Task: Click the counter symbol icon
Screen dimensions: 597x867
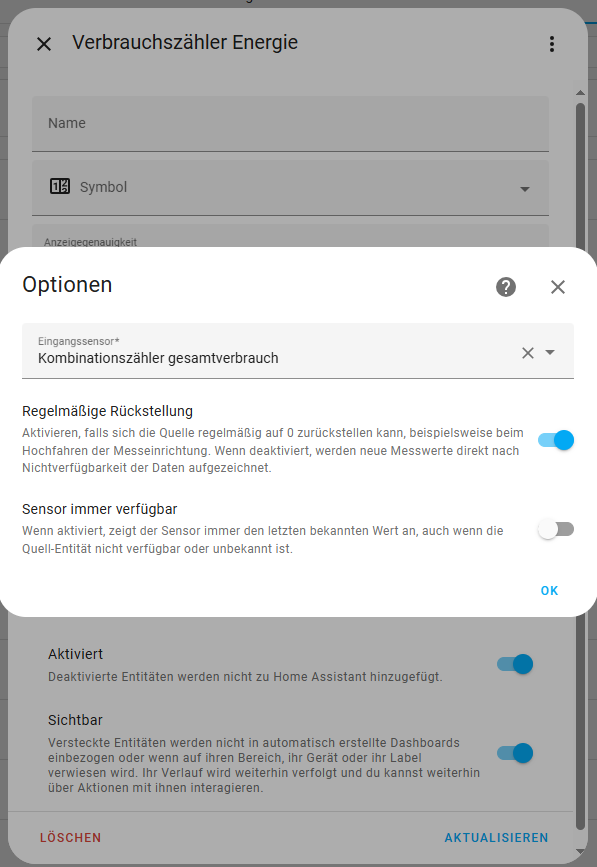Action: 60,186
